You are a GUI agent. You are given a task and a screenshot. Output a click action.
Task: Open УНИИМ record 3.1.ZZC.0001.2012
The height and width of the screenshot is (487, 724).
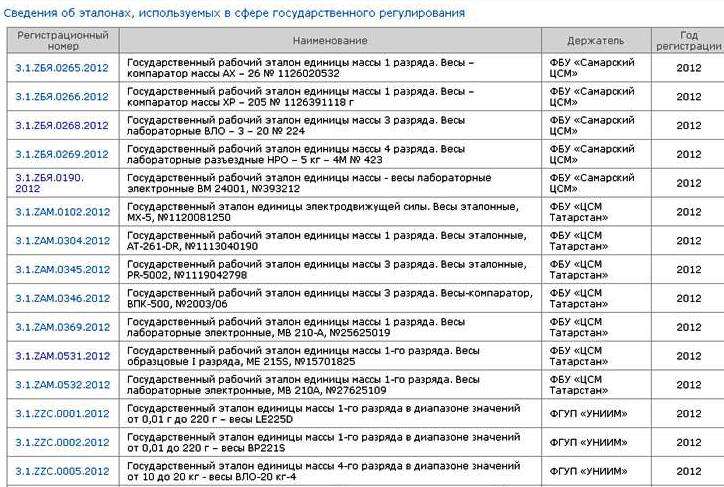coord(62,414)
